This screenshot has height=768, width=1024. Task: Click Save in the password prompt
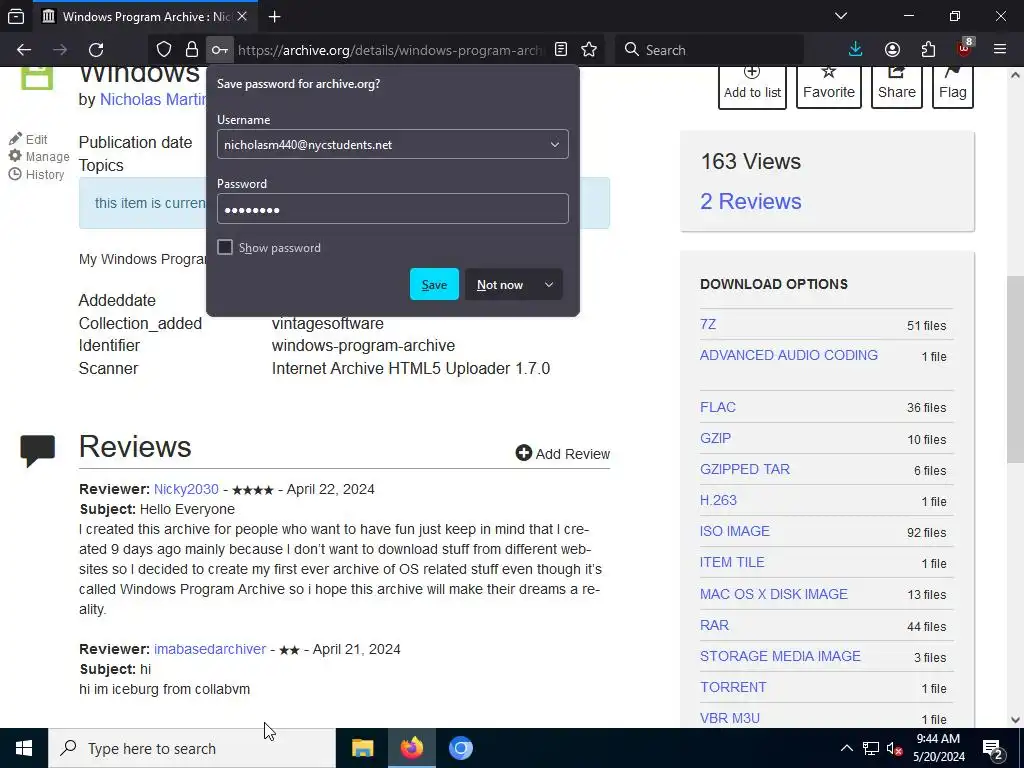pos(434,285)
